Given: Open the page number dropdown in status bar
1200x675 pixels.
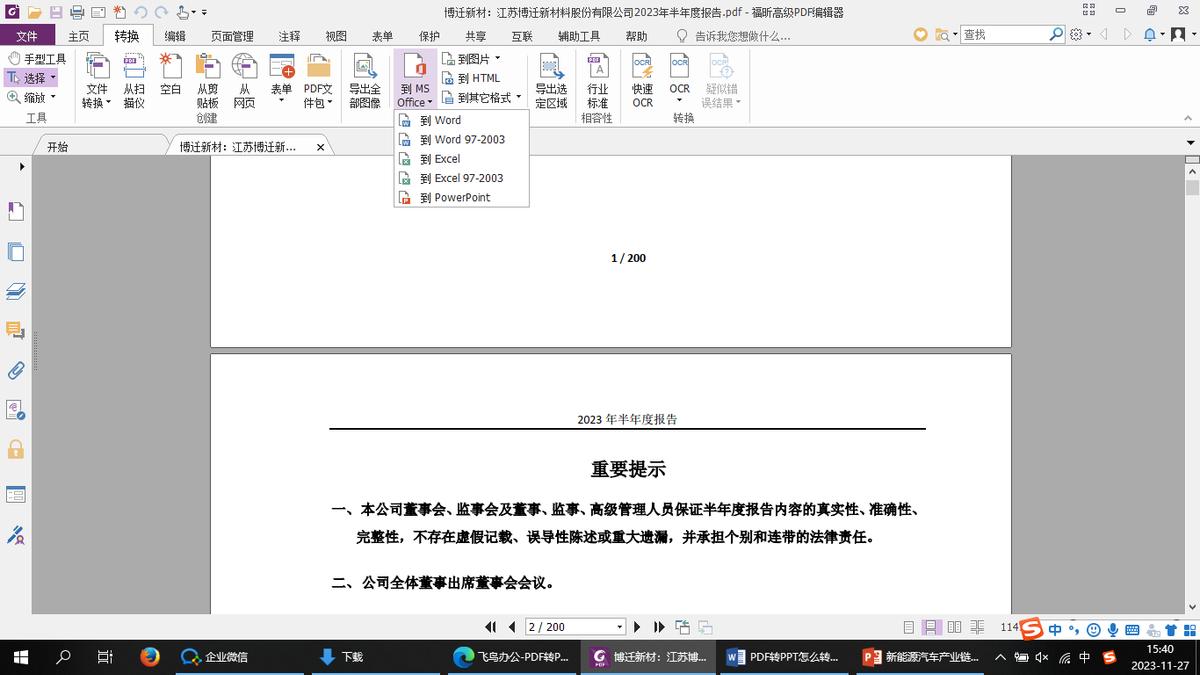Looking at the screenshot, I should (x=620, y=627).
